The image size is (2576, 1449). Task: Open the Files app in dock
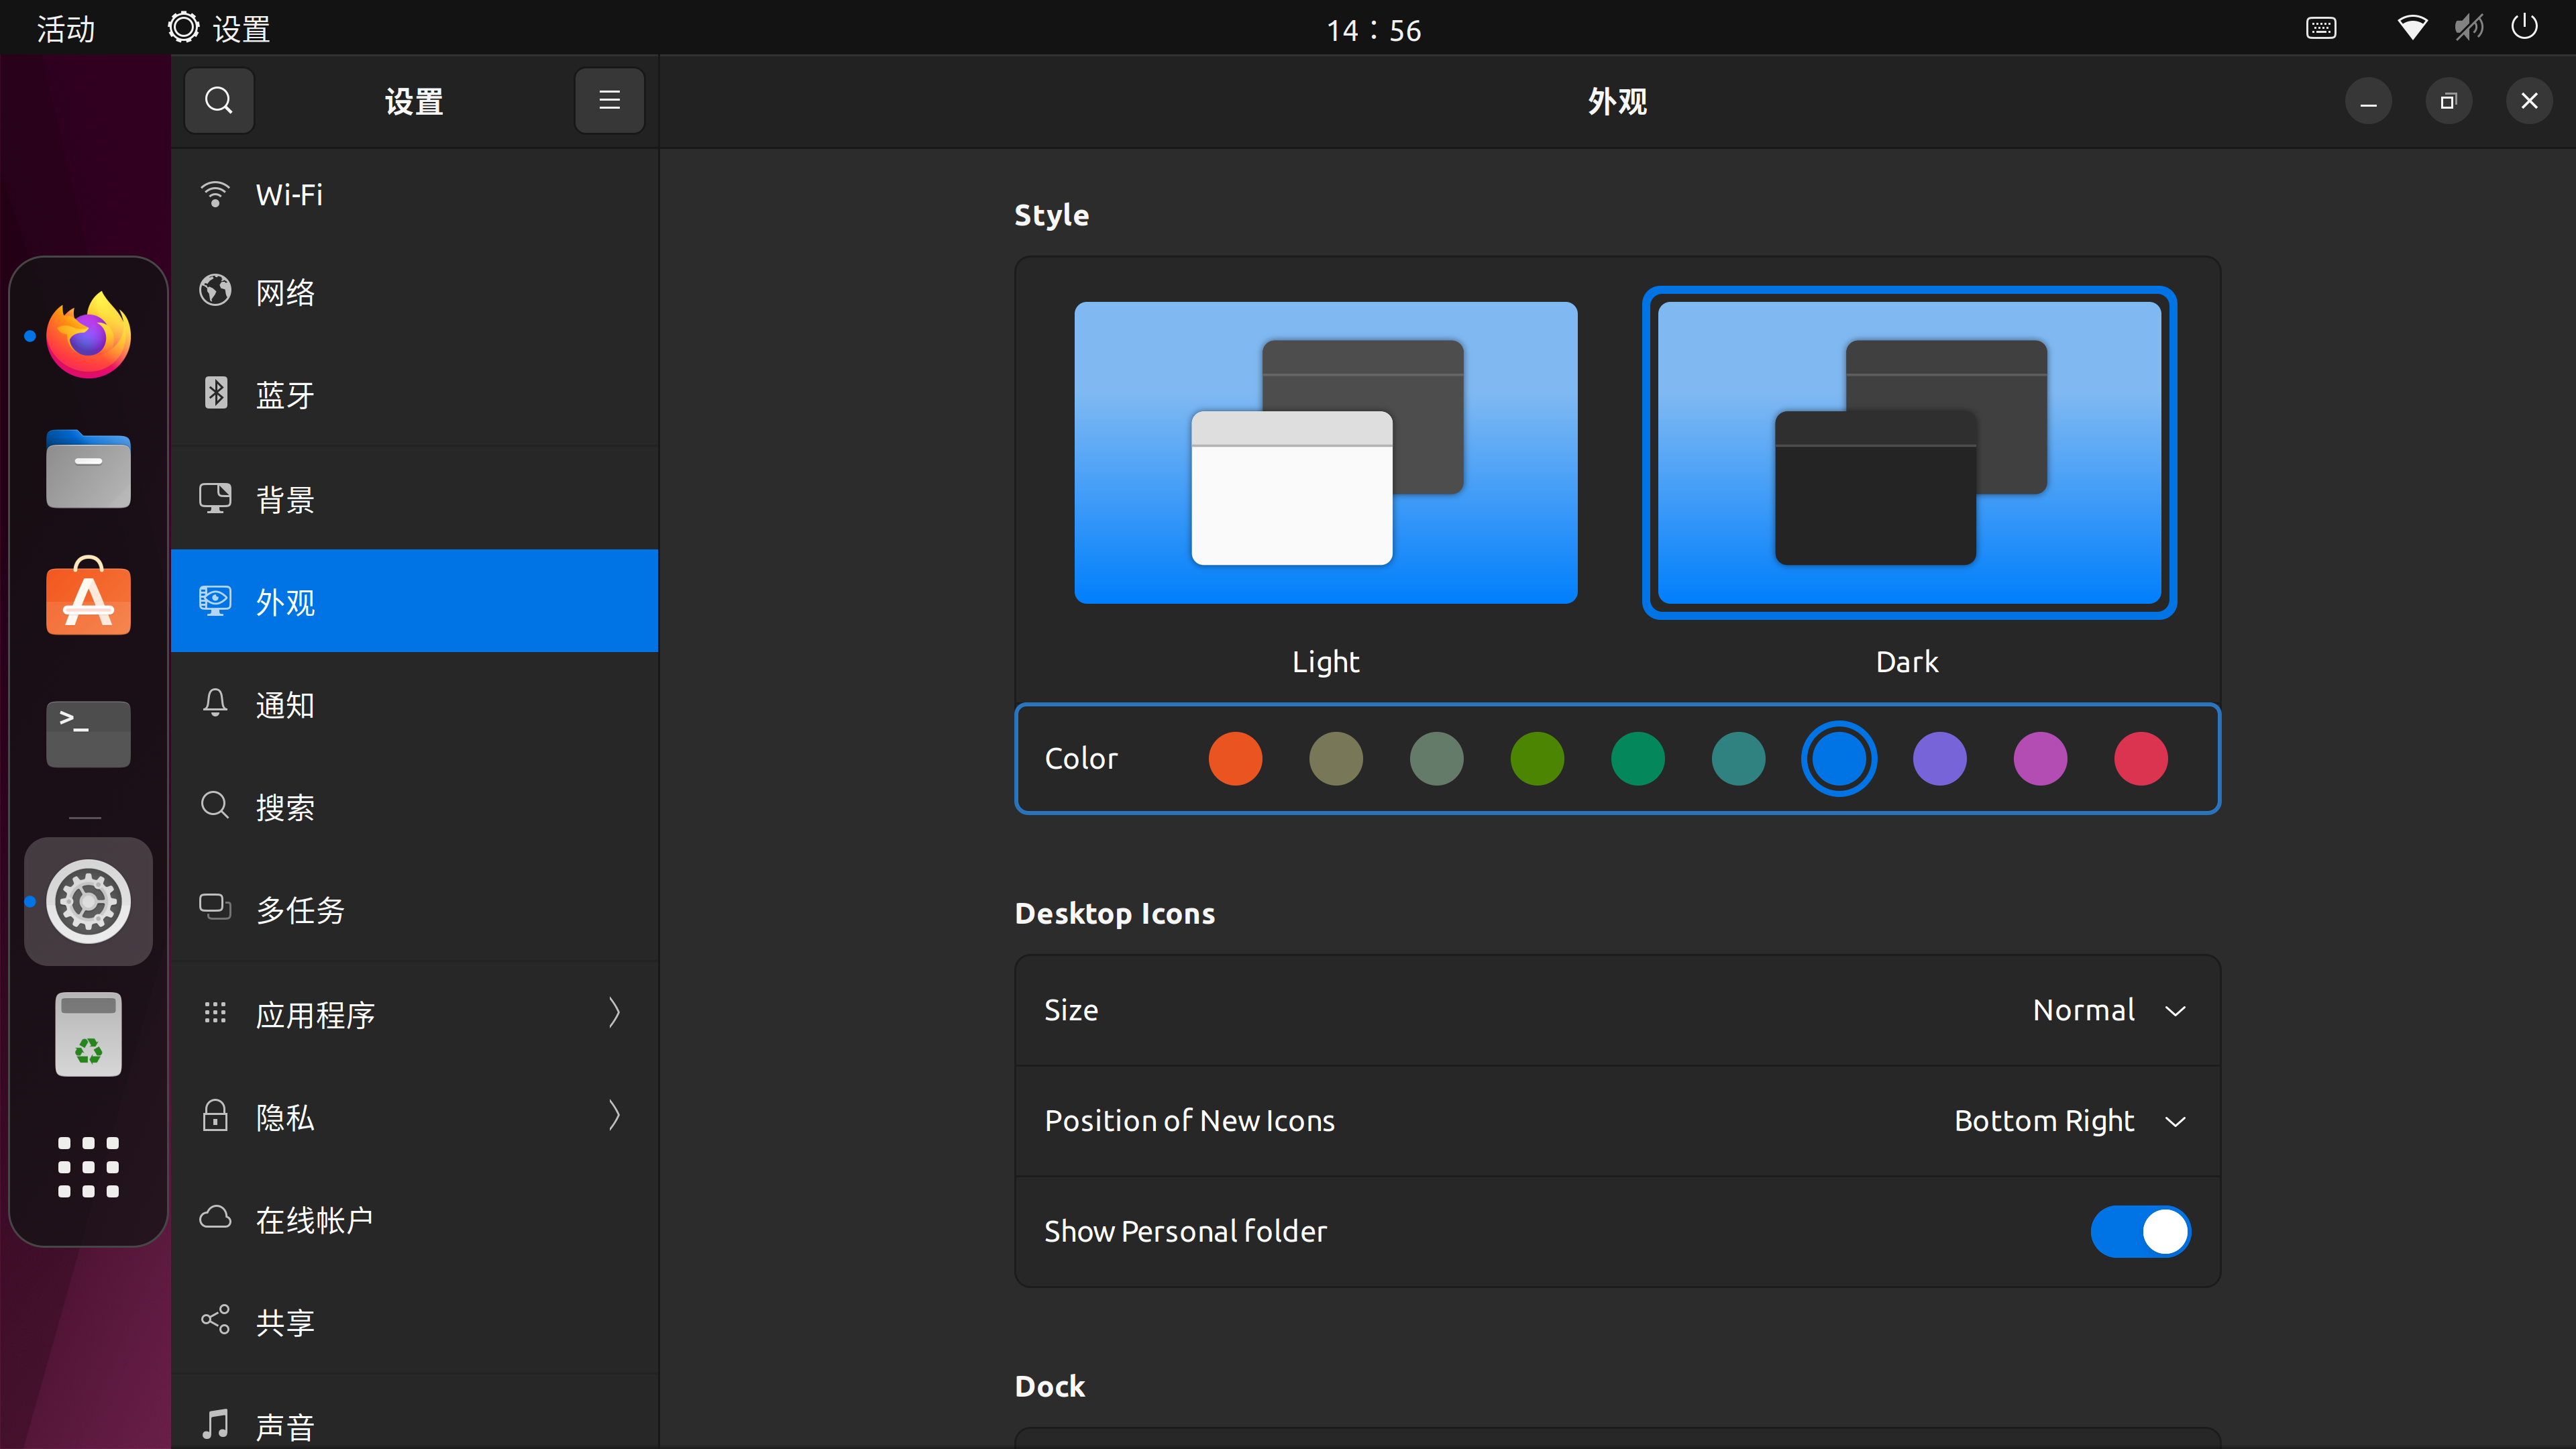click(88, 470)
